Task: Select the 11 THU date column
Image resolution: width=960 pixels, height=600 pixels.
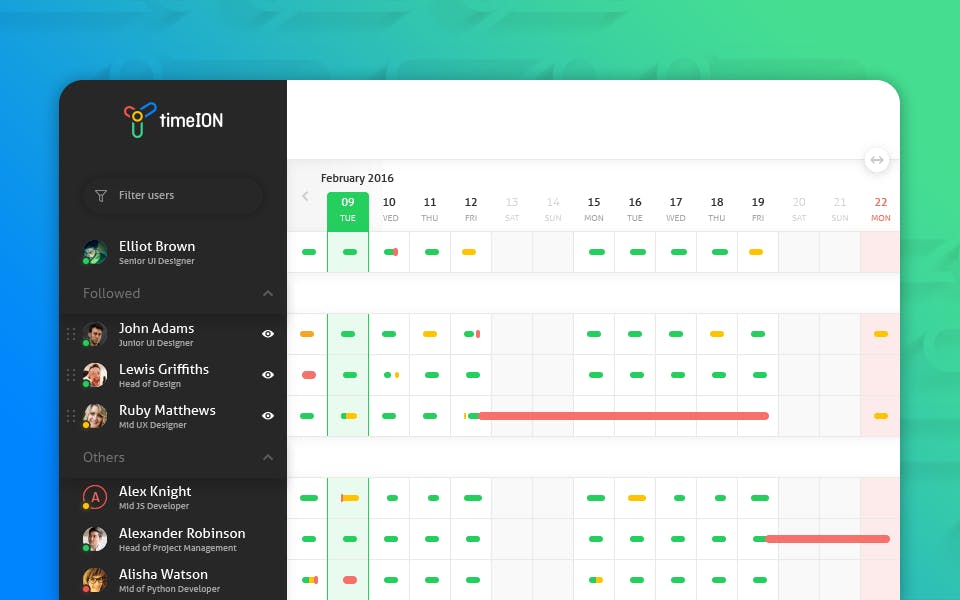Action: [x=430, y=209]
